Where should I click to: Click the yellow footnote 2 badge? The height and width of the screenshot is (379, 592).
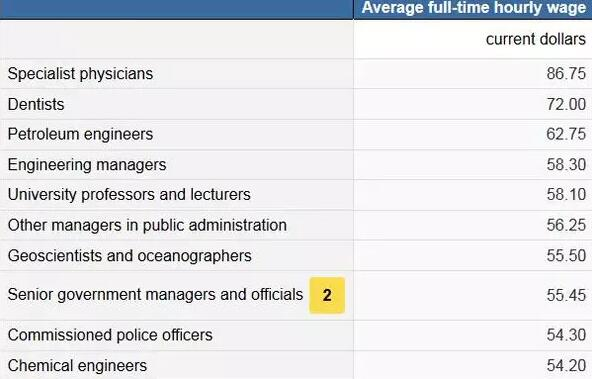(327, 295)
